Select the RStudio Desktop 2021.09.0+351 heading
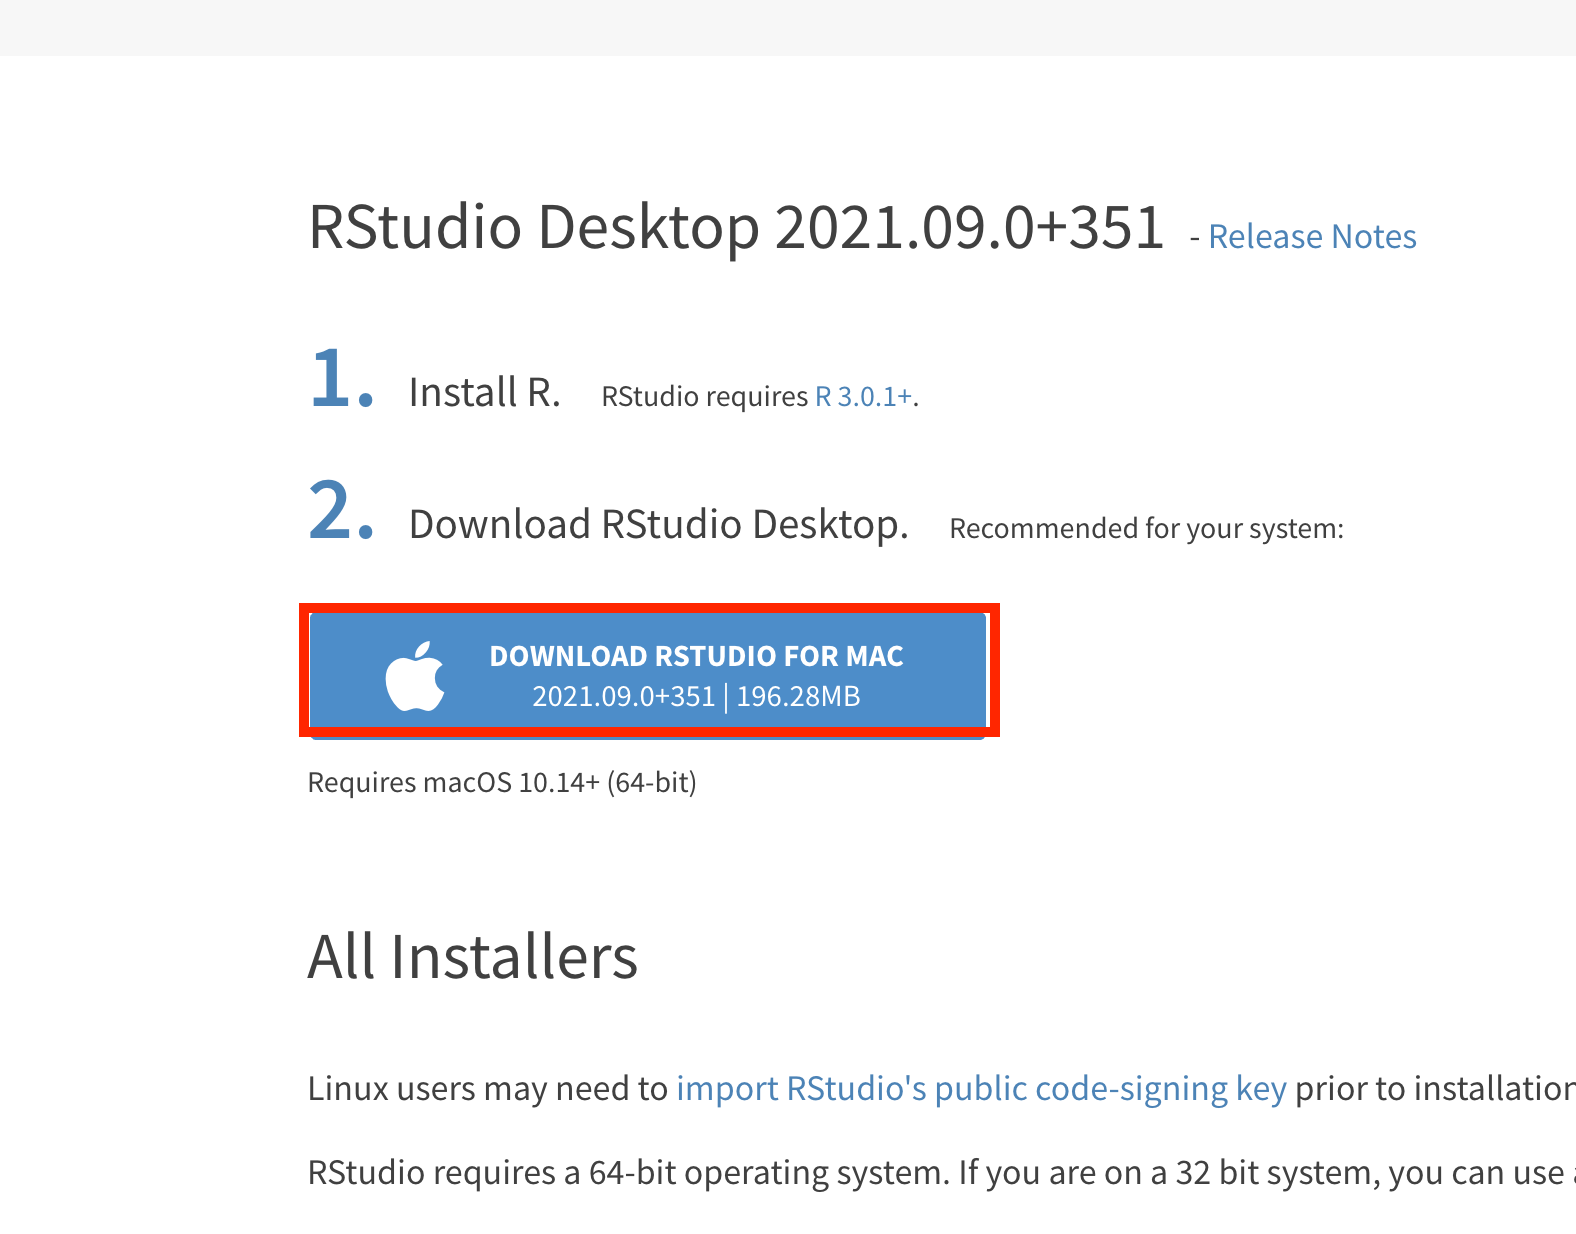Image resolution: width=1576 pixels, height=1234 pixels. coord(736,227)
